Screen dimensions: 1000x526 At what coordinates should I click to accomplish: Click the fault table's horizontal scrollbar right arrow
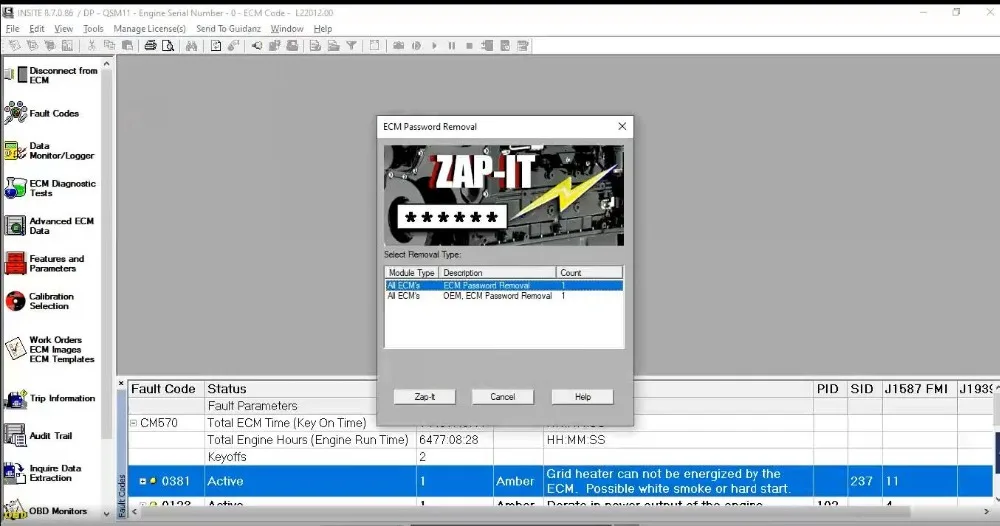(x=987, y=512)
